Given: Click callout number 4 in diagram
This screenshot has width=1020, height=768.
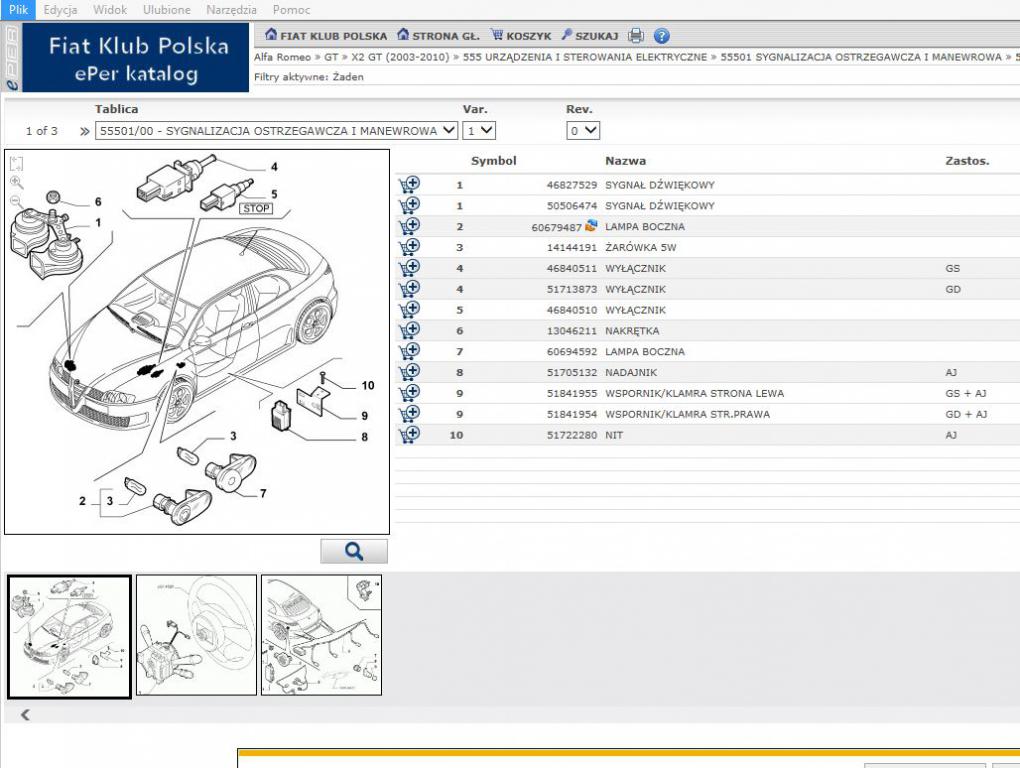Looking at the screenshot, I should point(274,167).
